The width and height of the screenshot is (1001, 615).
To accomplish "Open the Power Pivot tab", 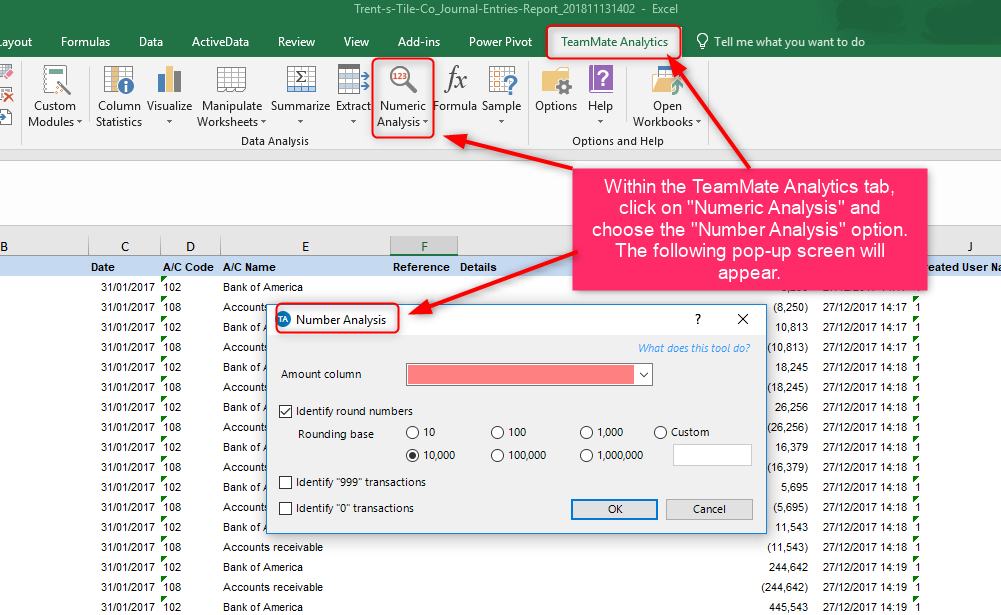I will [500, 42].
